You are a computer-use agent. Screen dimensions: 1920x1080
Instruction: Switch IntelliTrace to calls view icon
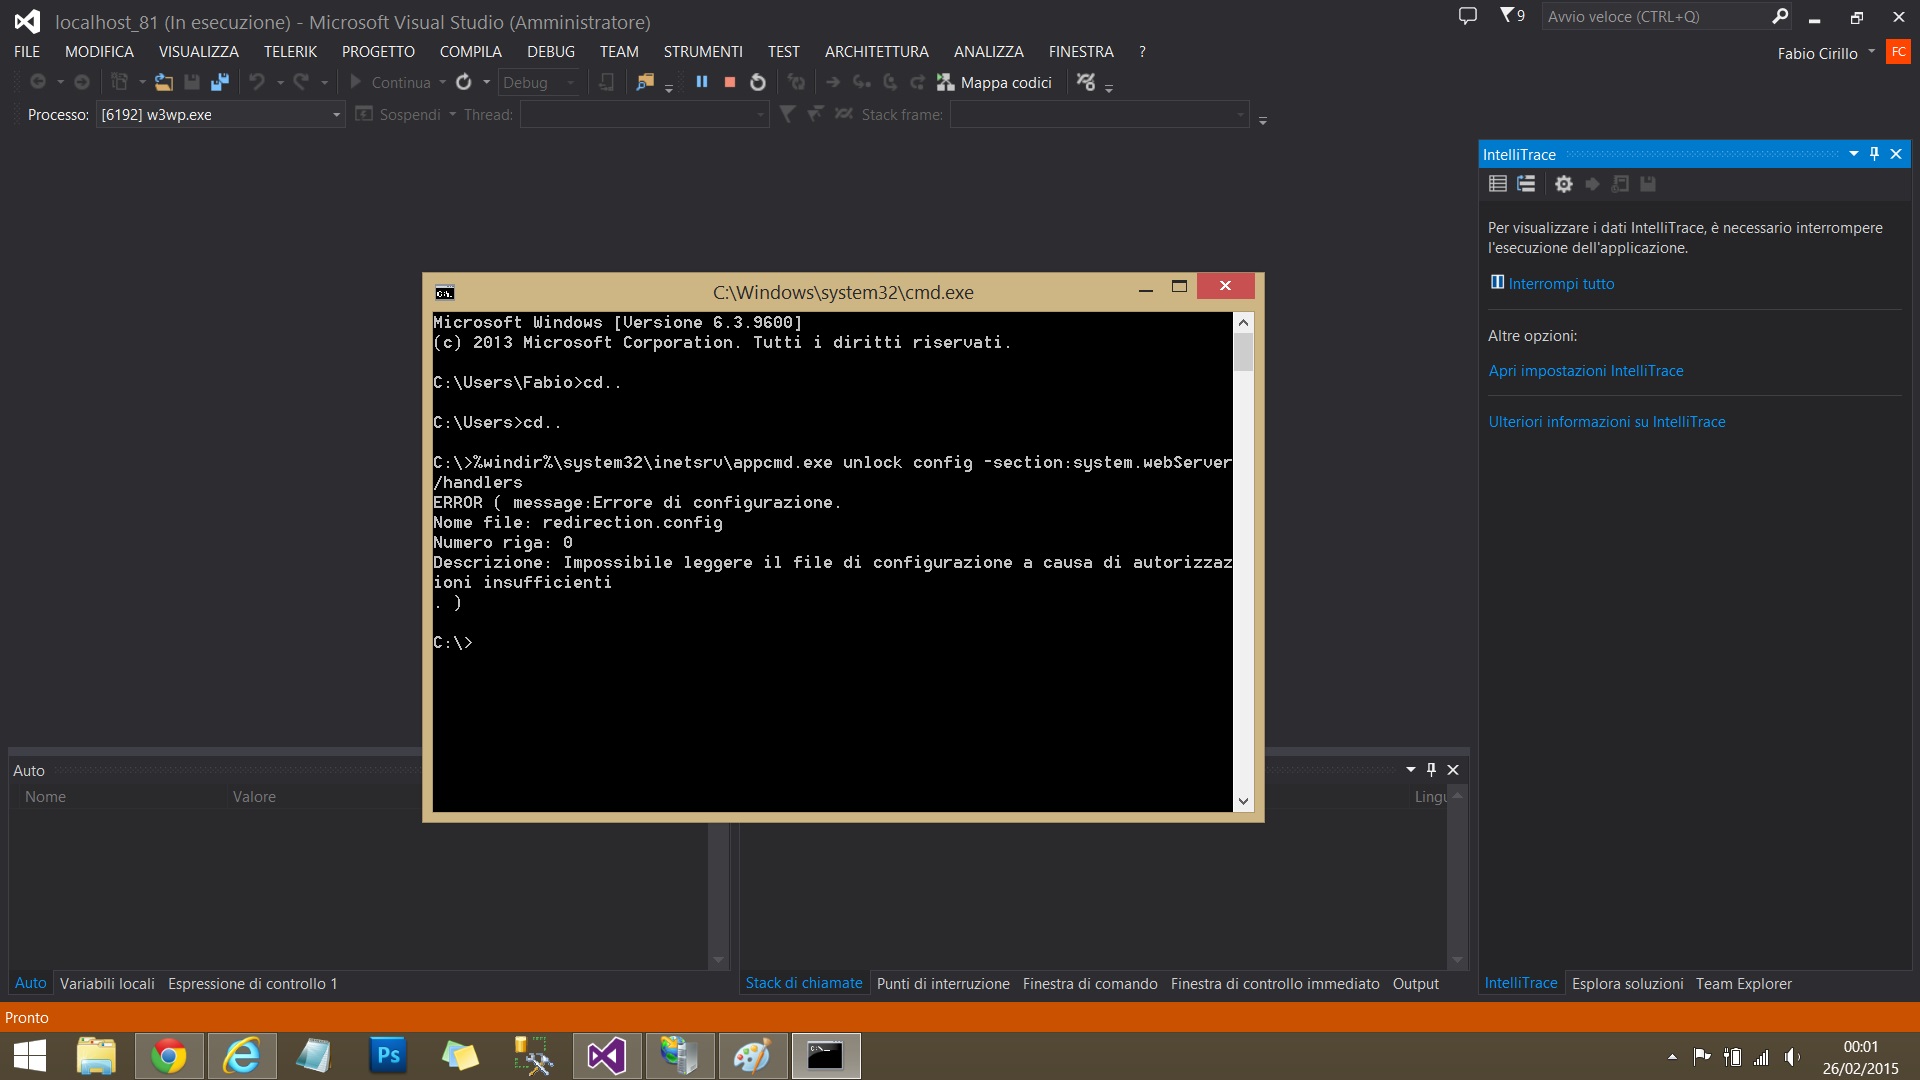pos(1526,184)
